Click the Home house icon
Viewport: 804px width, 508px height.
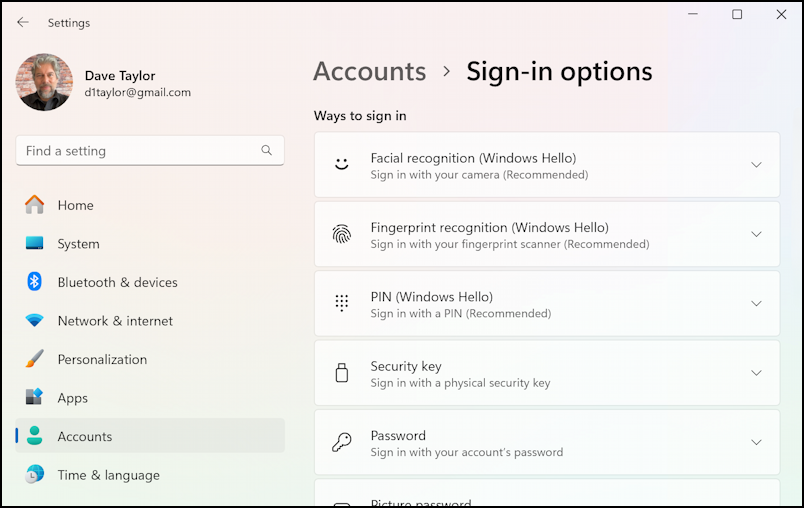pyautogui.click(x=34, y=205)
